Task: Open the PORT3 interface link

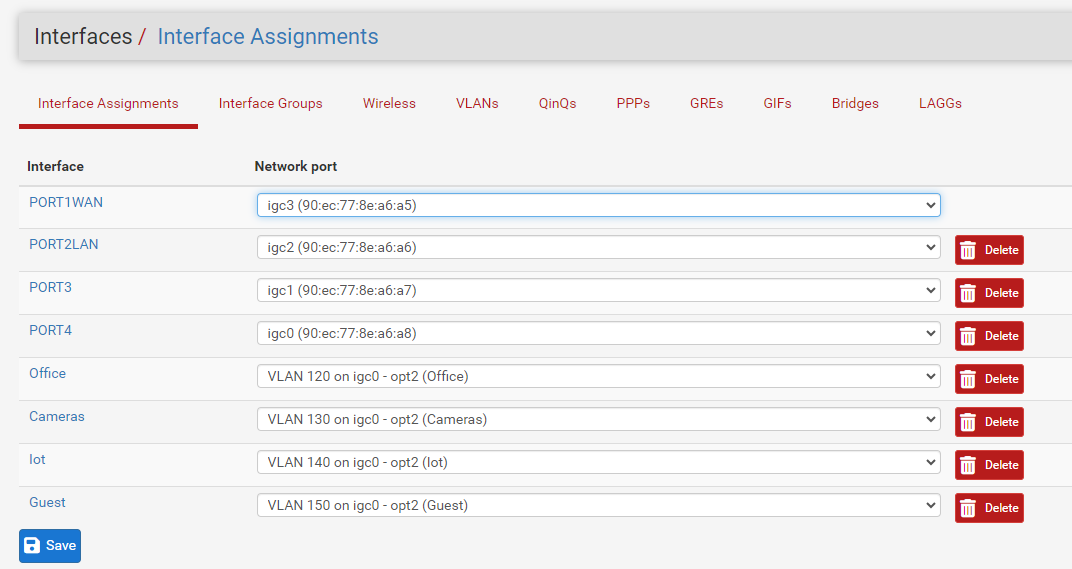Action: click(50, 287)
